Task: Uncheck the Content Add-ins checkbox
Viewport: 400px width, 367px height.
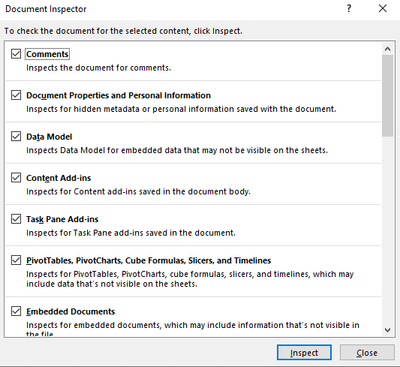Action: [16, 178]
